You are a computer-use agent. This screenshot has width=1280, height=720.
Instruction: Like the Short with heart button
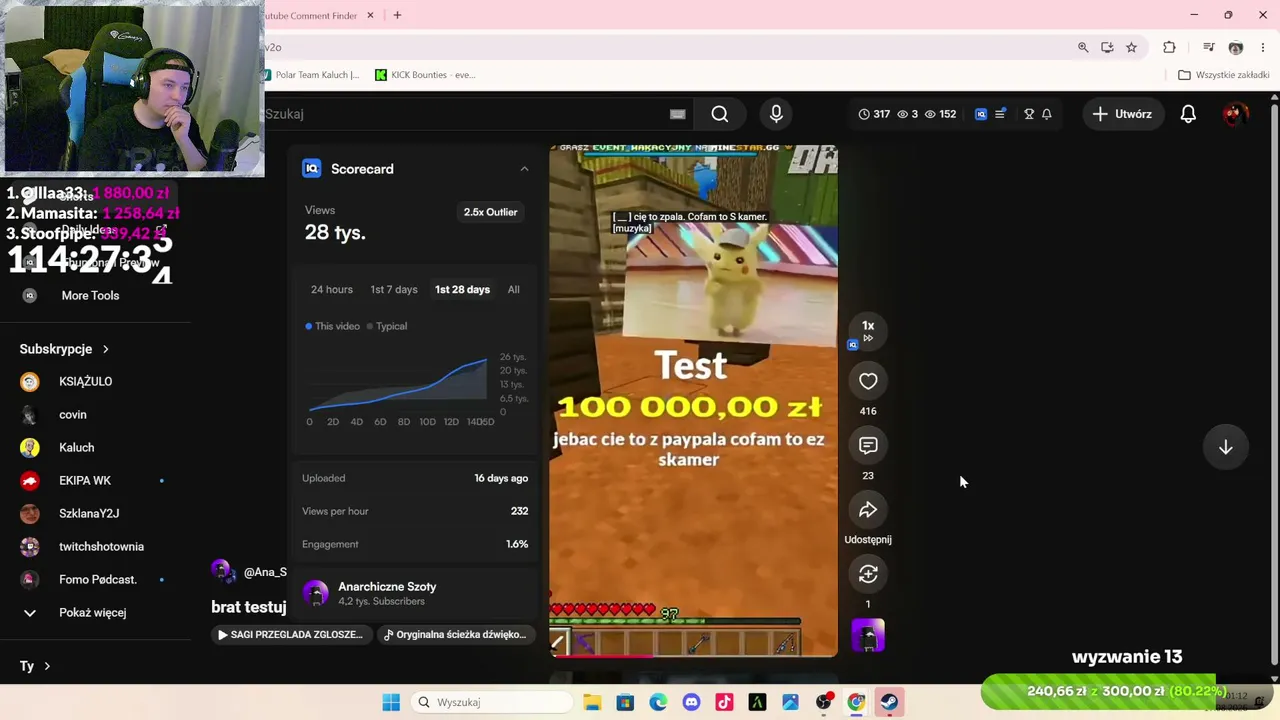[x=868, y=381]
